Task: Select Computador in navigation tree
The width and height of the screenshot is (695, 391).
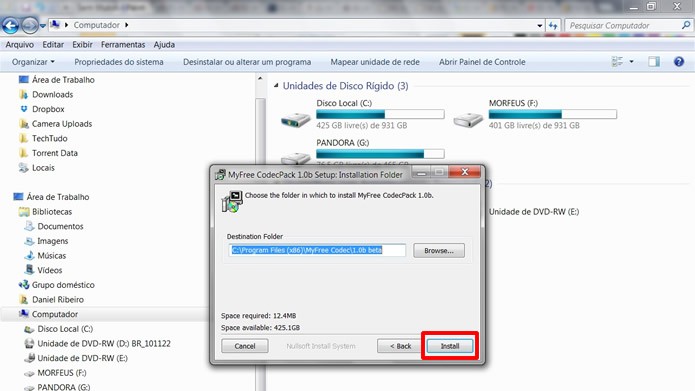Action: click(x=55, y=314)
